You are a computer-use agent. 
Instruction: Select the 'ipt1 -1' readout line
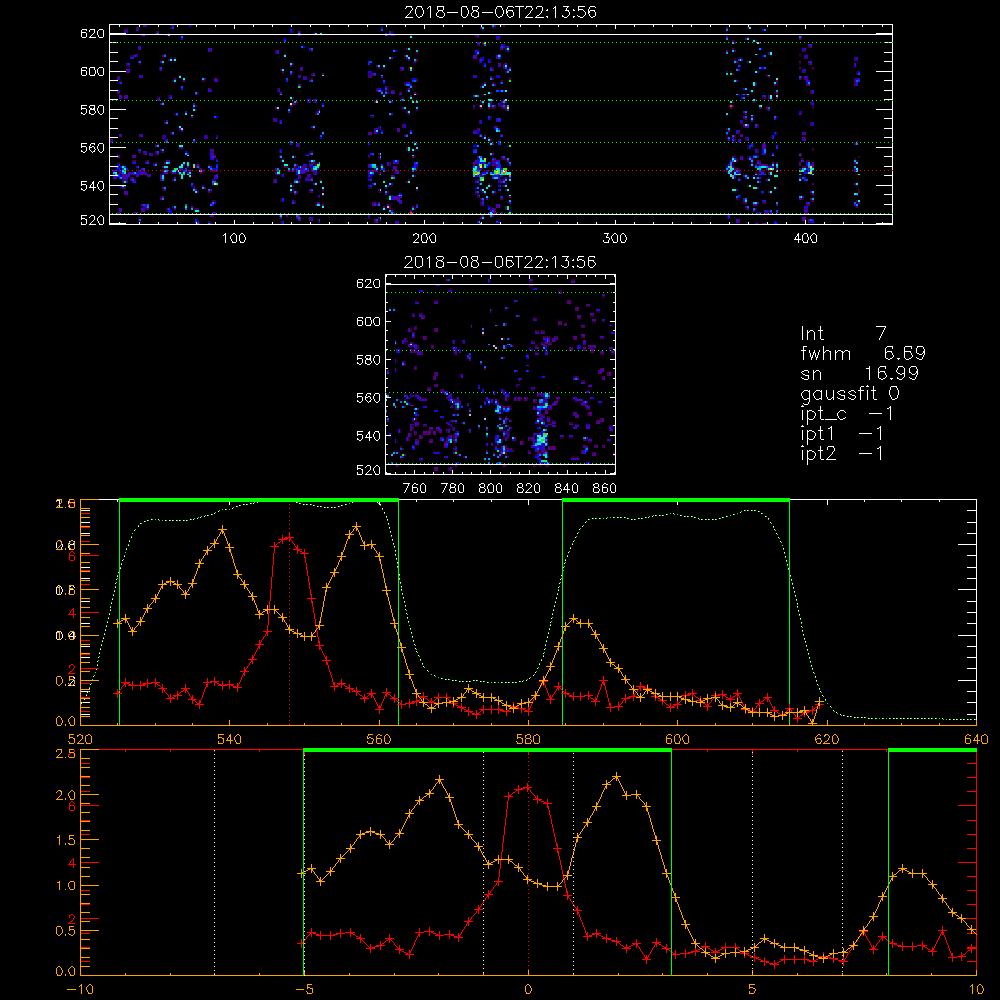pos(842,434)
